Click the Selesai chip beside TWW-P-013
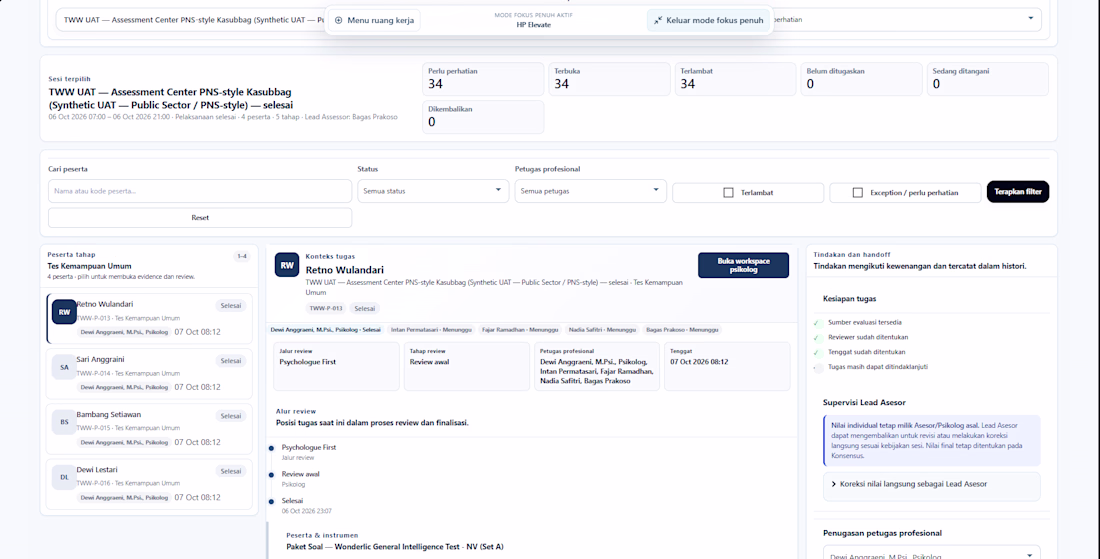Image resolution: width=1100 pixels, height=559 pixels. pos(363,308)
